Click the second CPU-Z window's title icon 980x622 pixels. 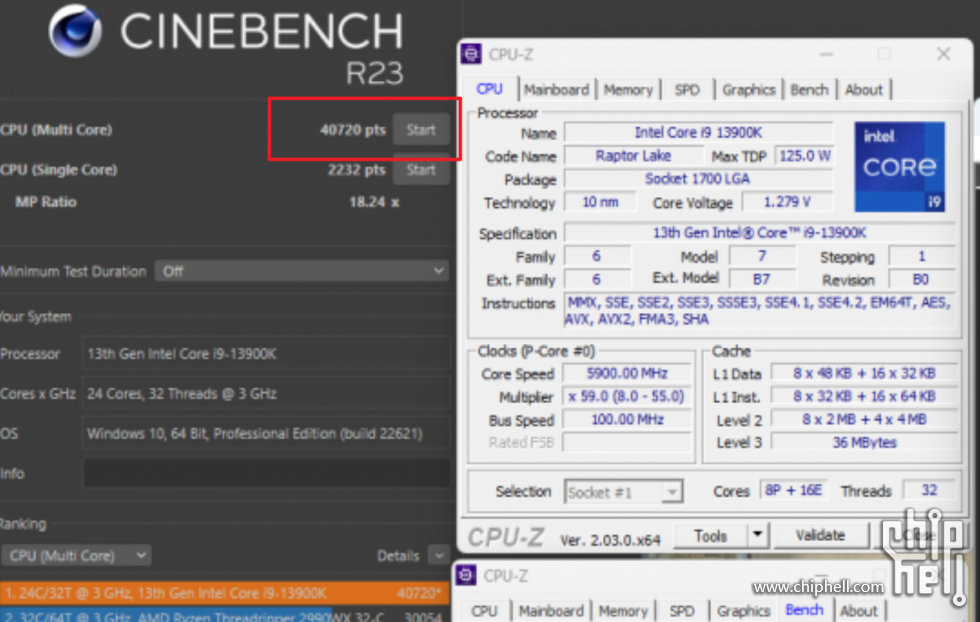click(466, 574)
